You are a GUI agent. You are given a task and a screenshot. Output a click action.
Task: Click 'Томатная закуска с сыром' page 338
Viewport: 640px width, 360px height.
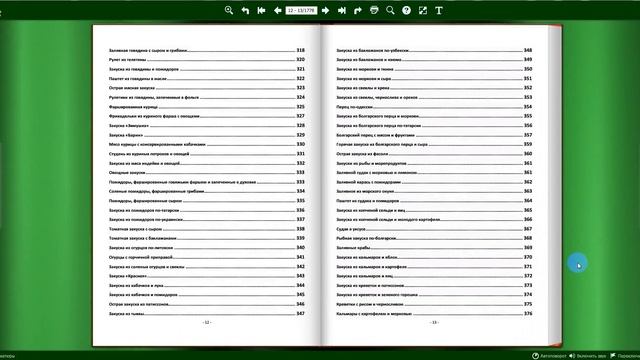click(207, 229)
